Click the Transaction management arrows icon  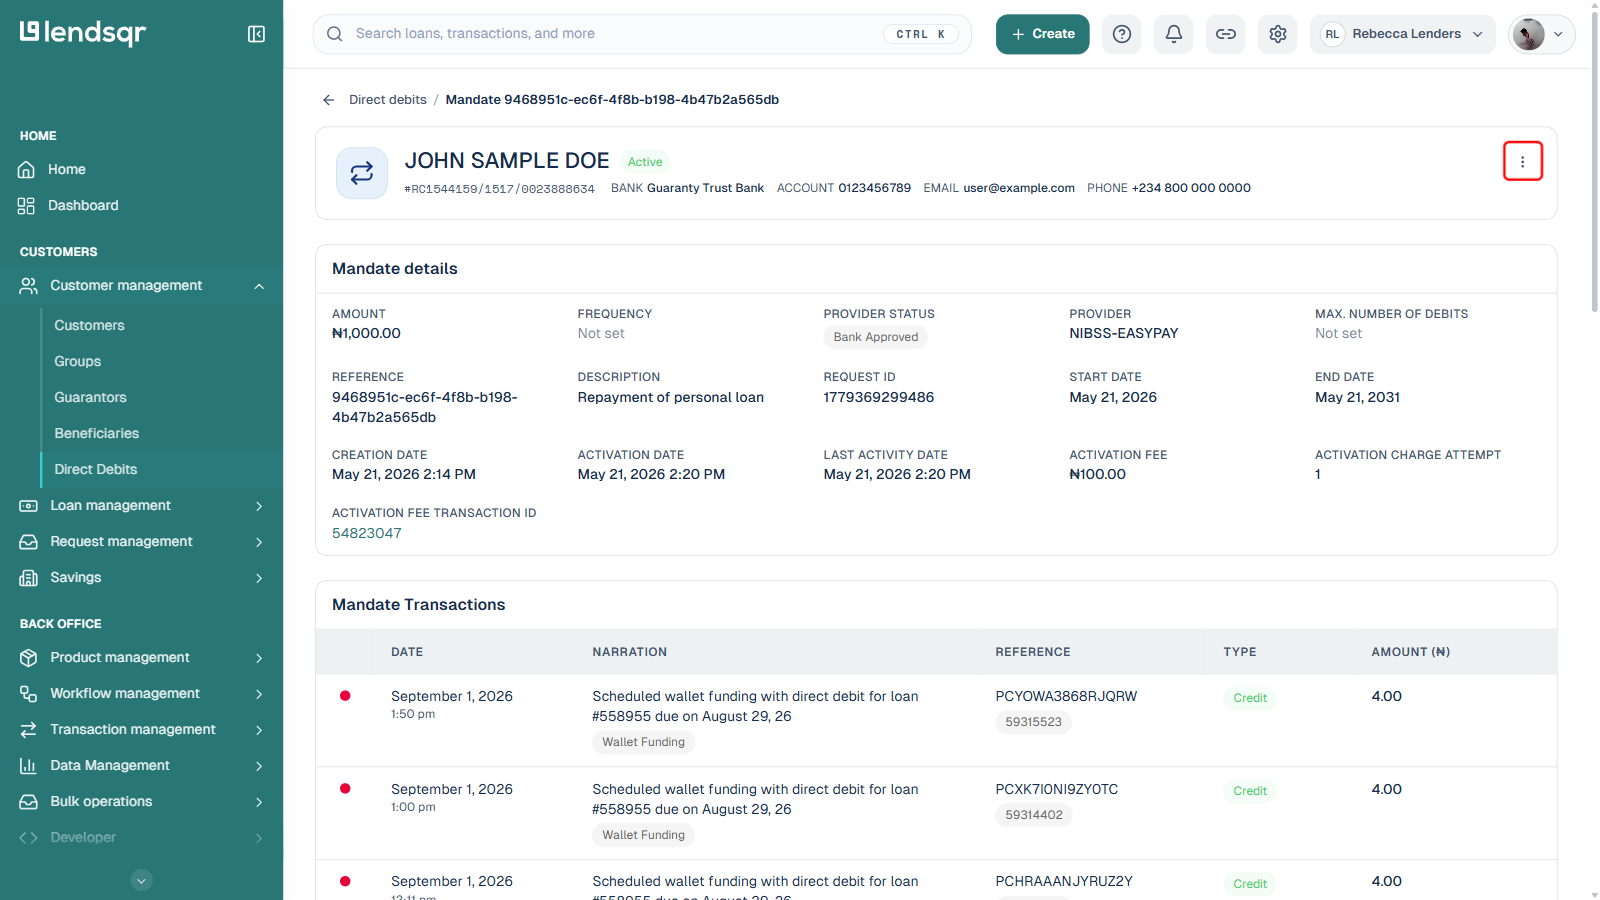tap(28, 730)
